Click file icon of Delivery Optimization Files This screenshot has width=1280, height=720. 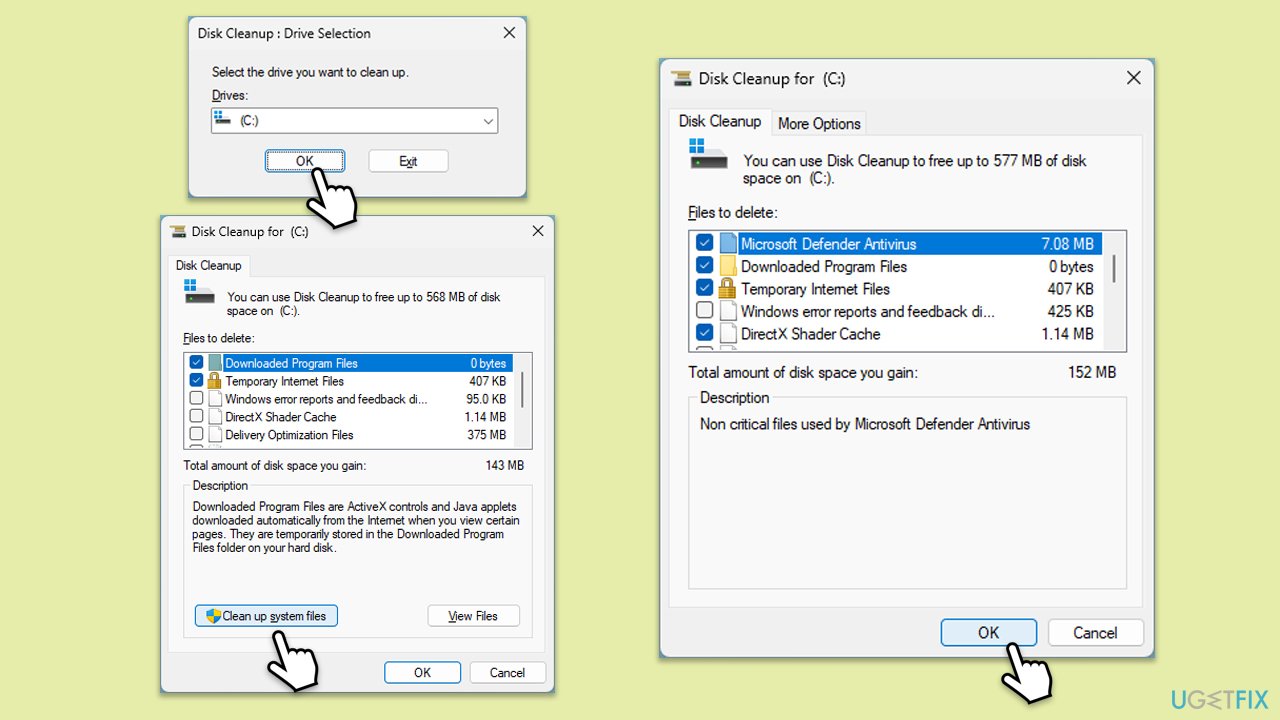pyautogui.click(x=214, y=435)
